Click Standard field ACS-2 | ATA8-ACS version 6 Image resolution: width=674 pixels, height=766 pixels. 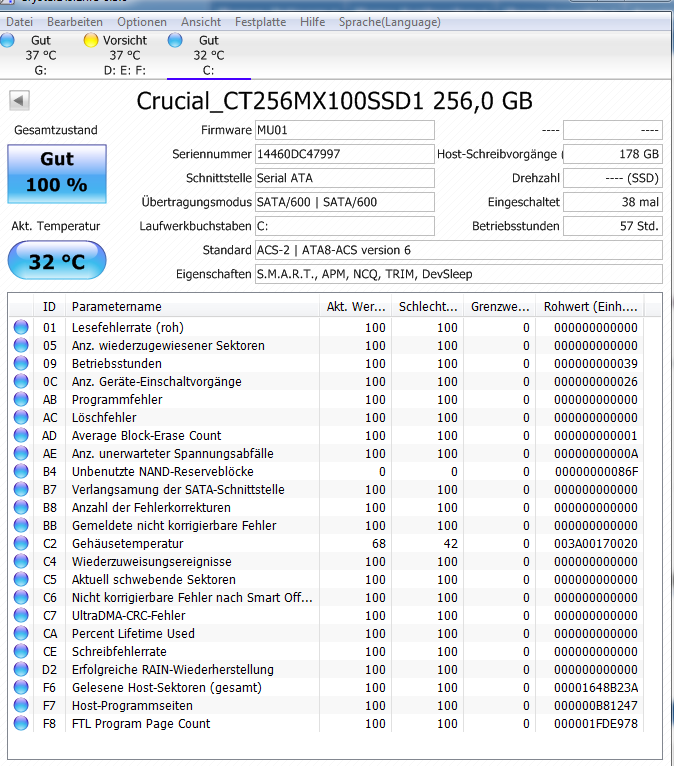pyautogui.click(x=459, y=250)
